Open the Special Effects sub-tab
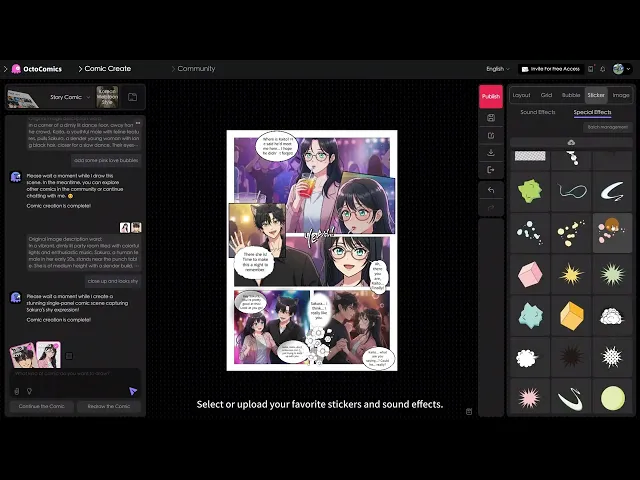 click(592, 112)
